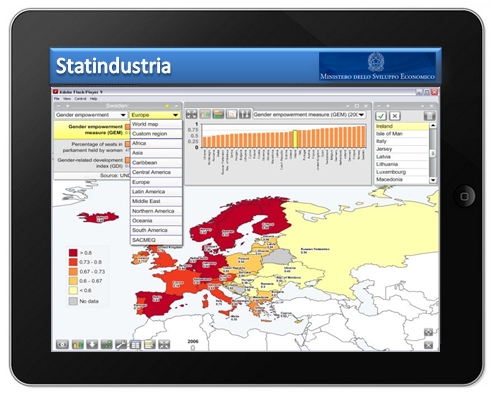The image size is (493, 395).
Task: Open the wrench settings tool
Action: (x=121, y=344)
